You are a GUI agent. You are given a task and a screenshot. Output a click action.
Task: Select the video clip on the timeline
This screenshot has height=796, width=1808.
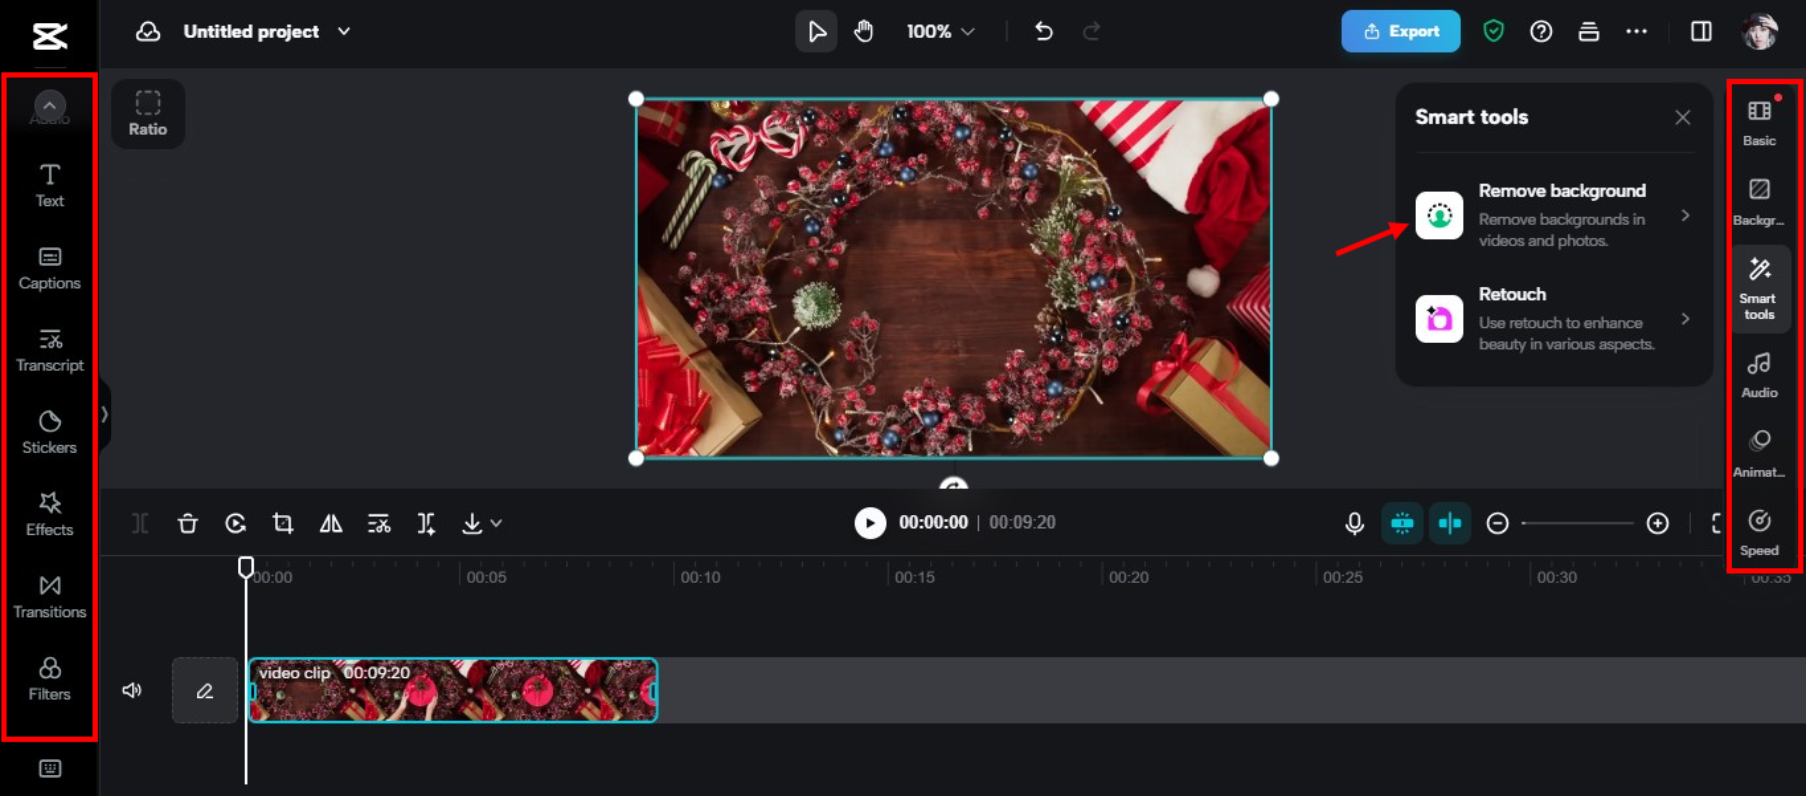[453, 690]
